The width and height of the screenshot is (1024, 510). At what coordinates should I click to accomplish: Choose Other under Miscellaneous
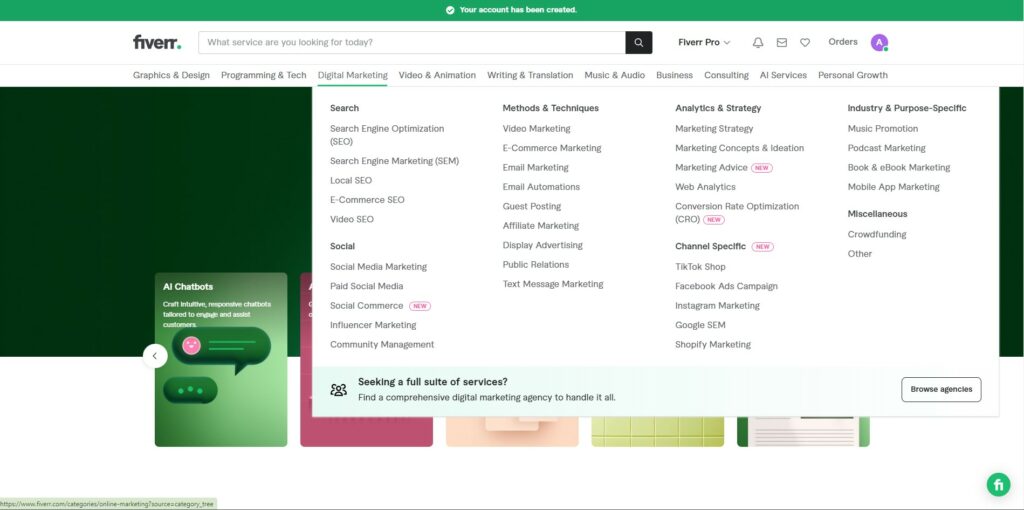(859, 254)
